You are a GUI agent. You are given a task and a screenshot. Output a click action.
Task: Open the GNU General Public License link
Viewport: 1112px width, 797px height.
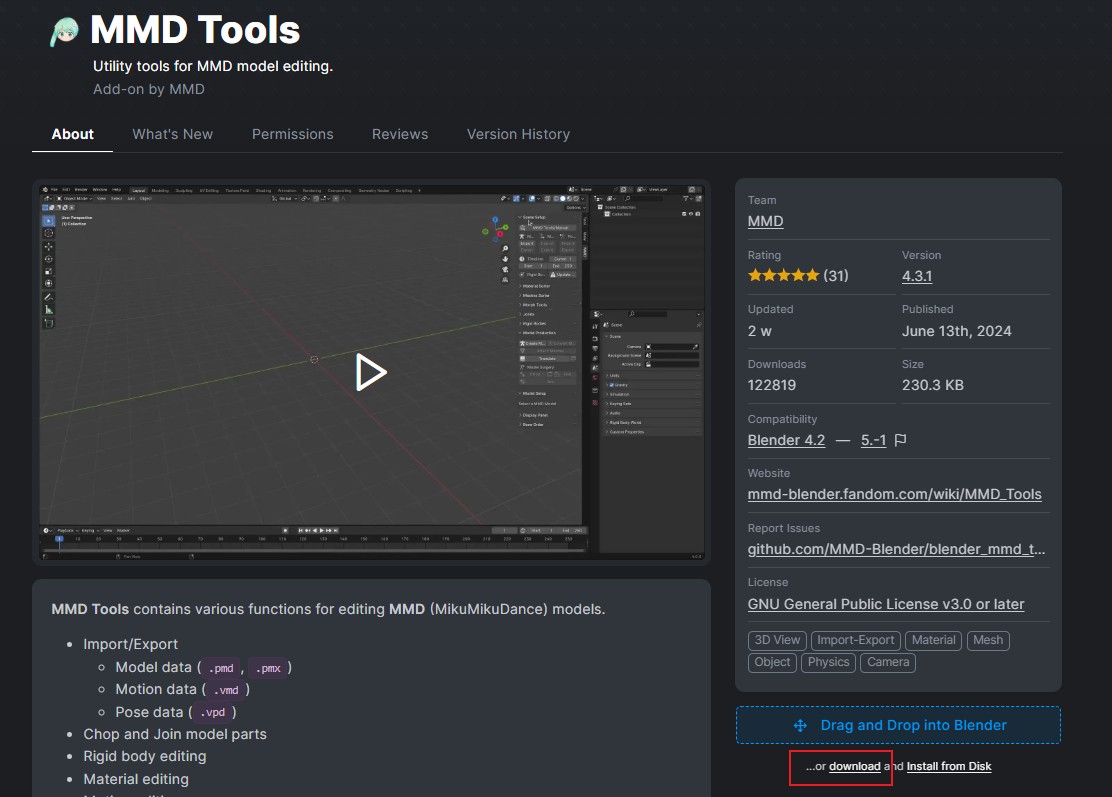click(886, 604)
